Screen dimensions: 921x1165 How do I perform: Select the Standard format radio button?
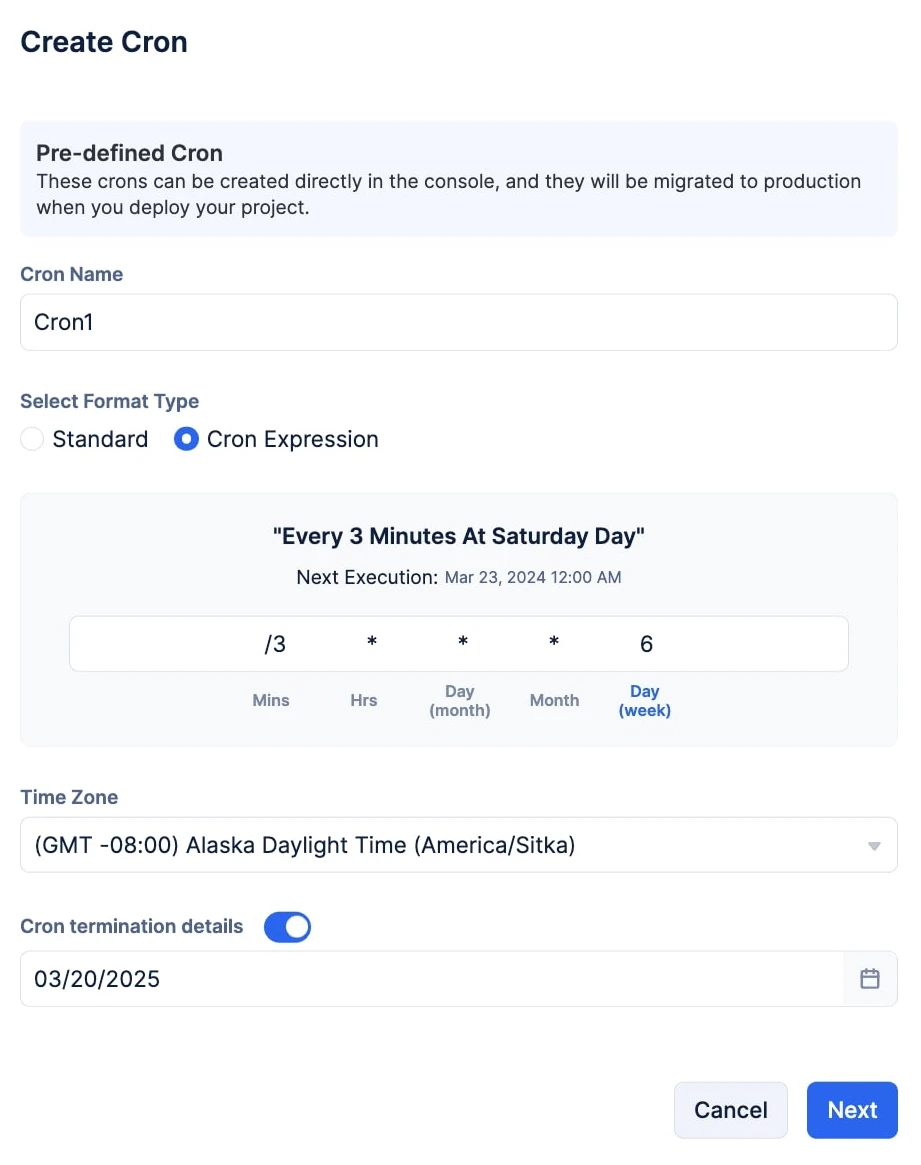pos(32,439)
